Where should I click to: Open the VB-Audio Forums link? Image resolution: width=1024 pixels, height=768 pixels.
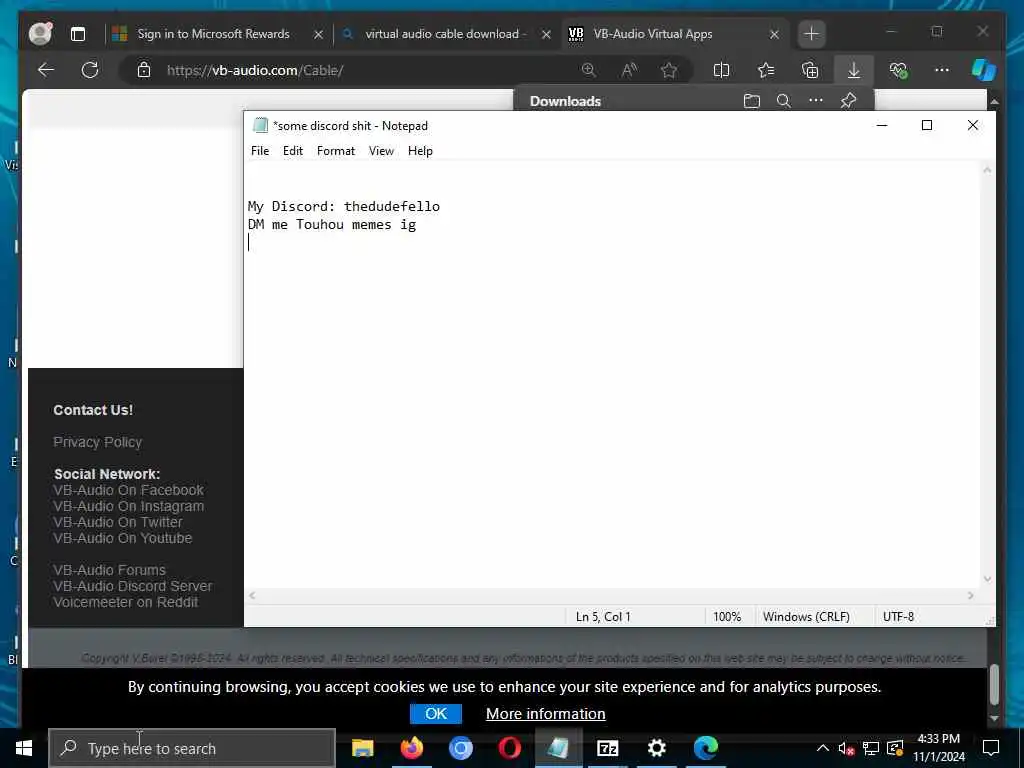coord(109,570)
